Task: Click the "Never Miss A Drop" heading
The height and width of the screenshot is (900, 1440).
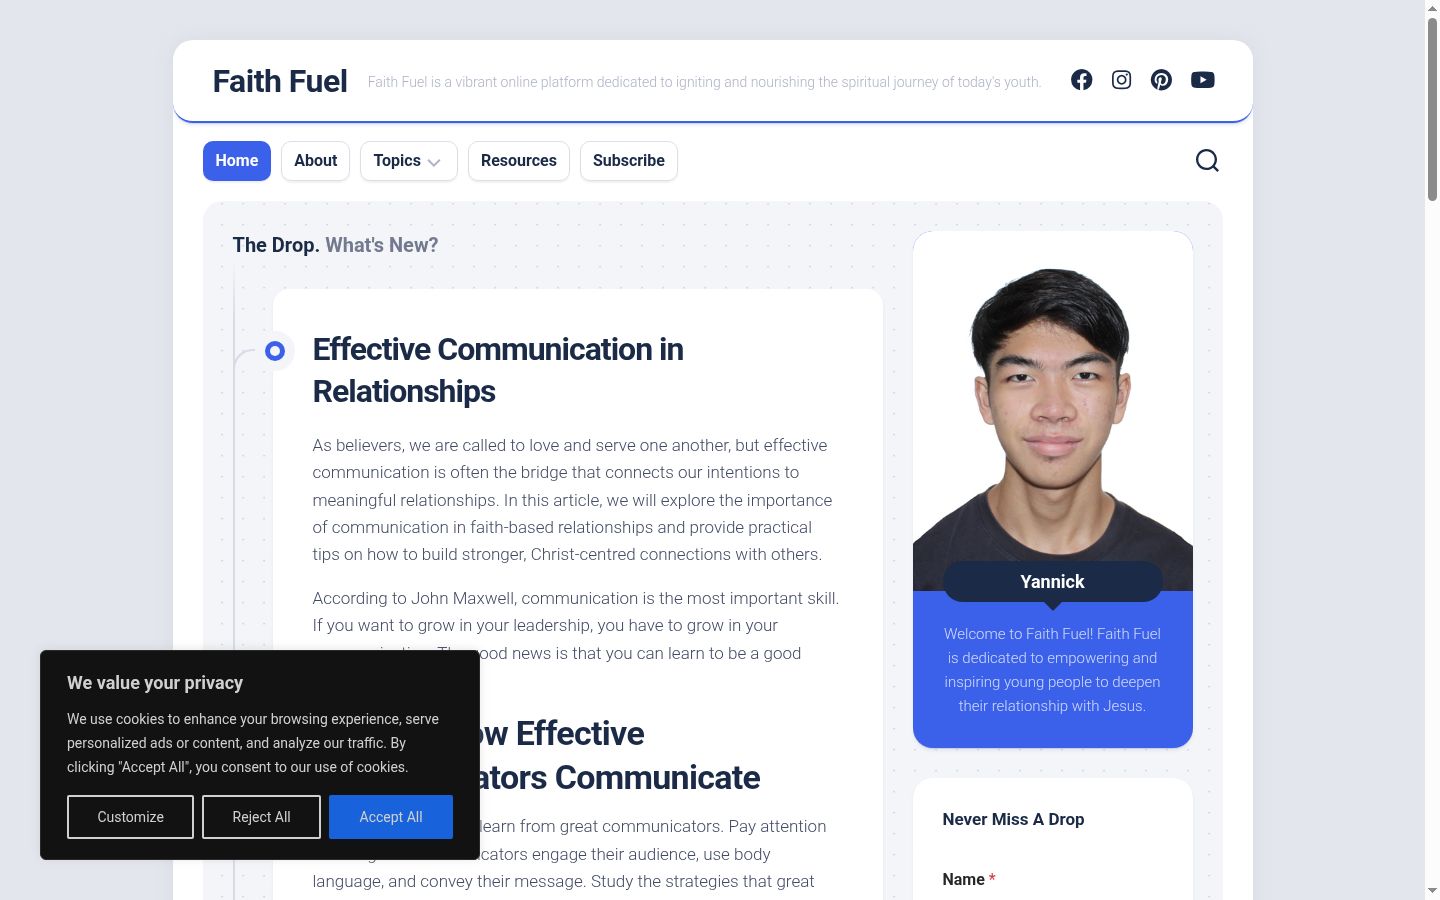Action: point(1013,819)
